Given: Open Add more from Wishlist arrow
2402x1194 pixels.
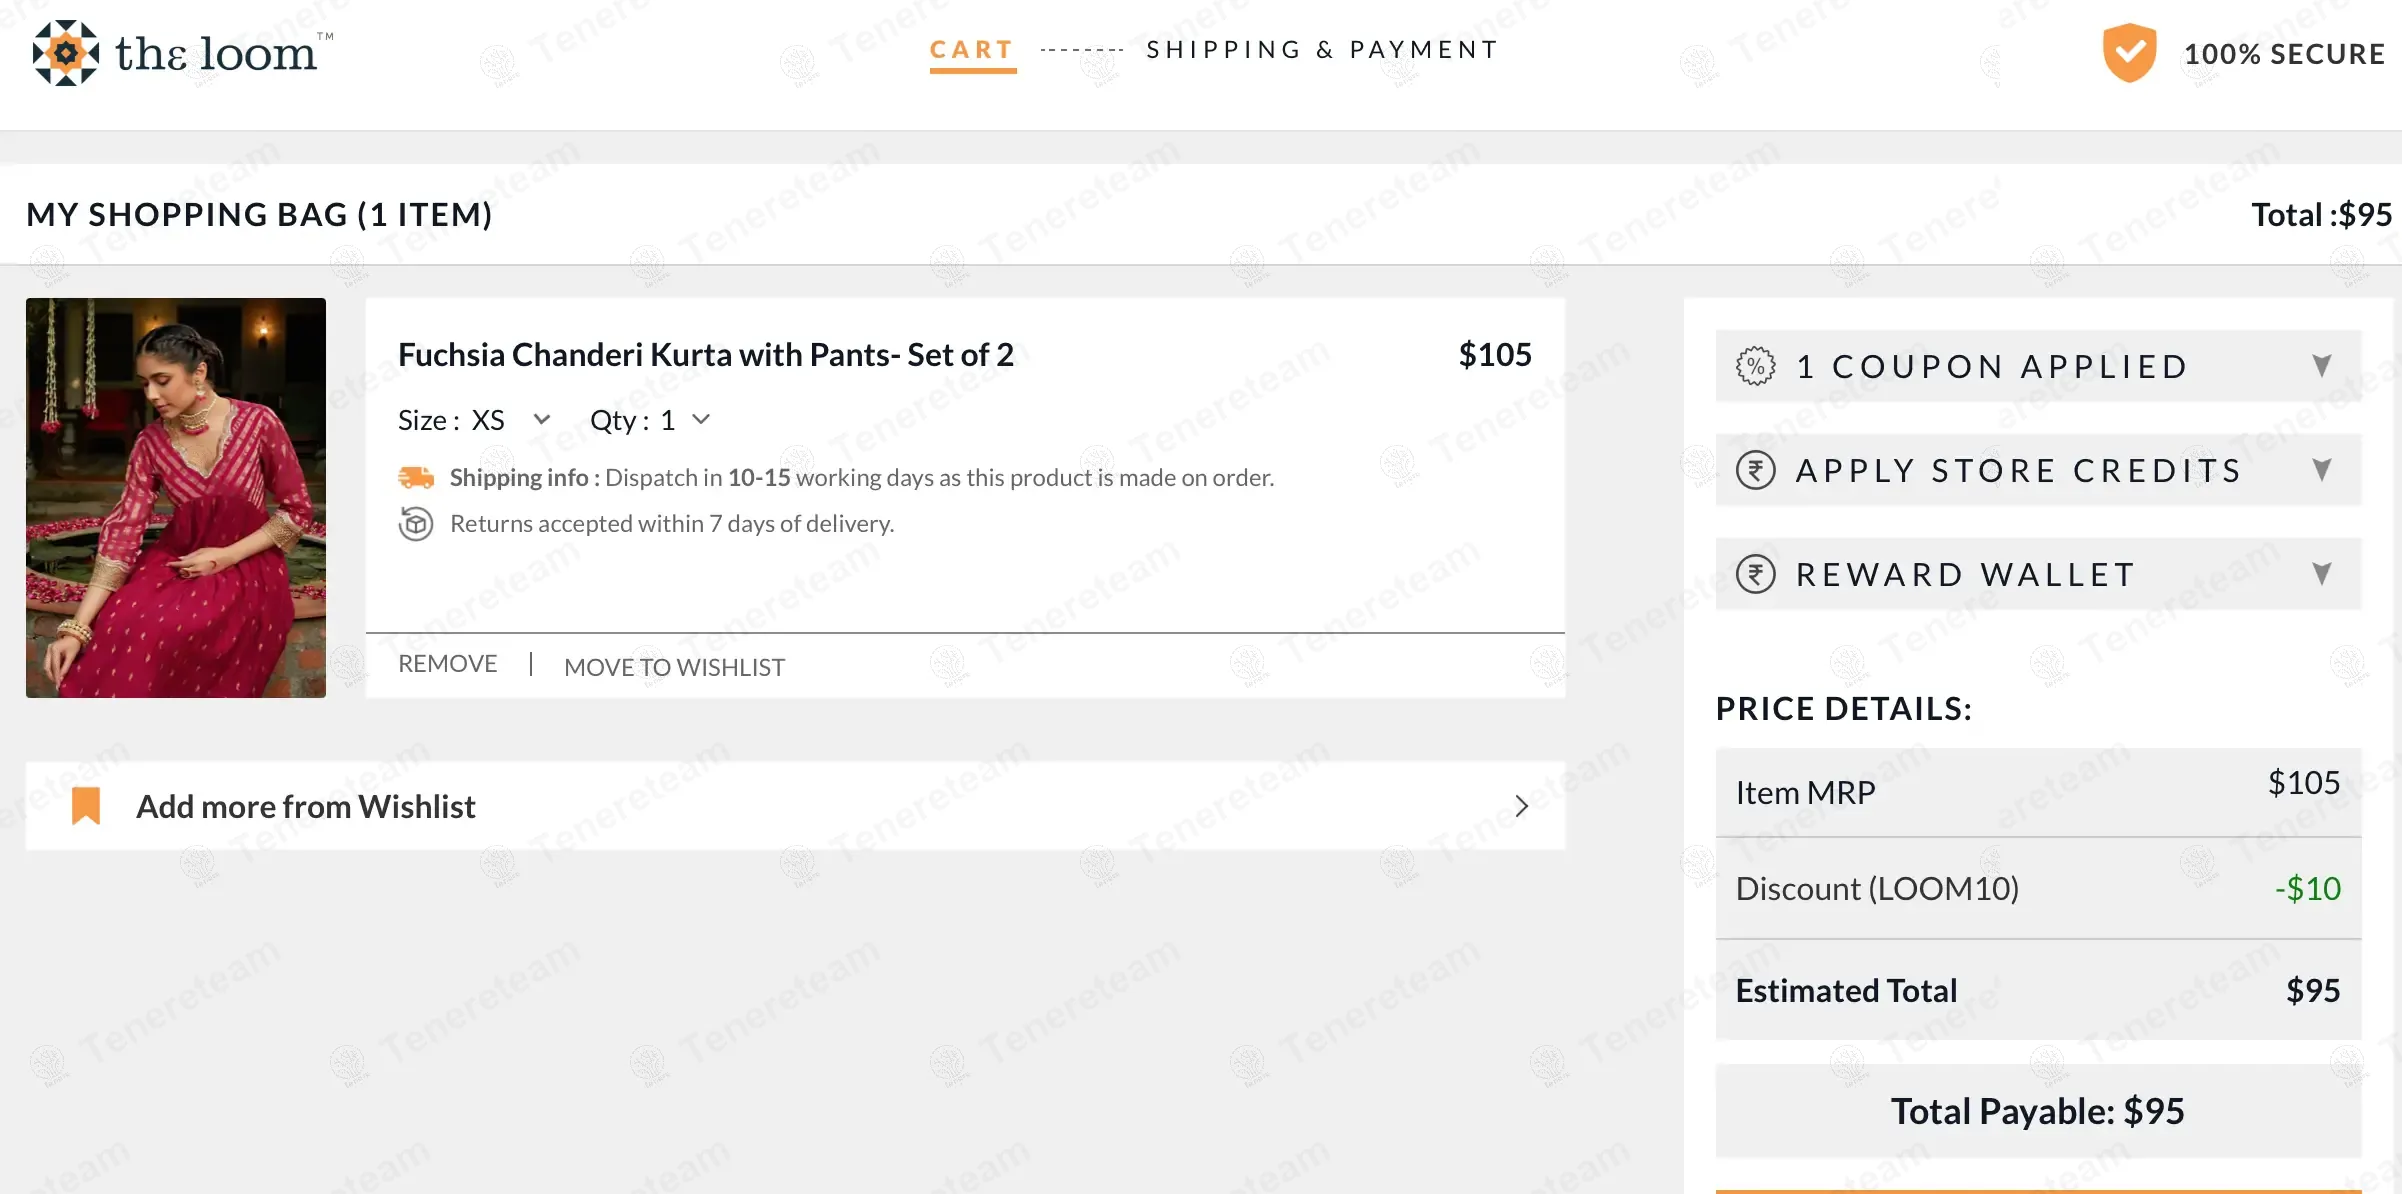Looking at the screenshot, I should coord(1521,806).
